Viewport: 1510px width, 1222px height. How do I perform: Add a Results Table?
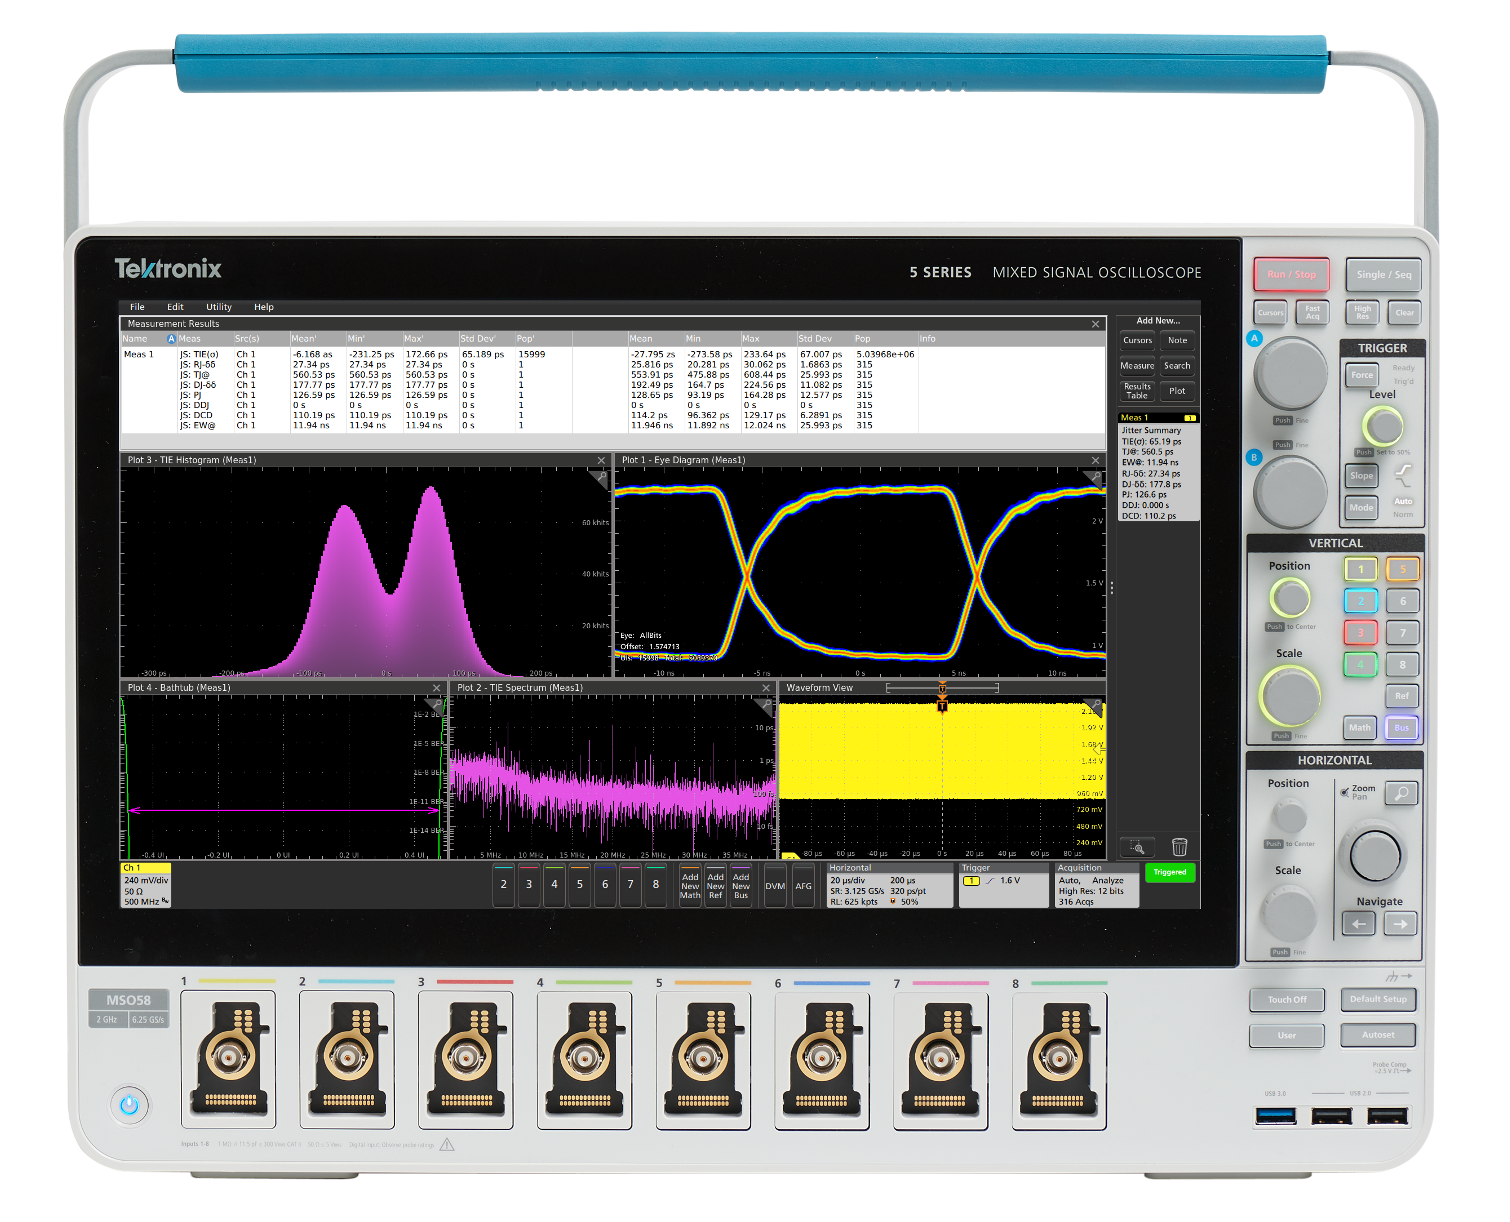click(x=1137, y=391)
